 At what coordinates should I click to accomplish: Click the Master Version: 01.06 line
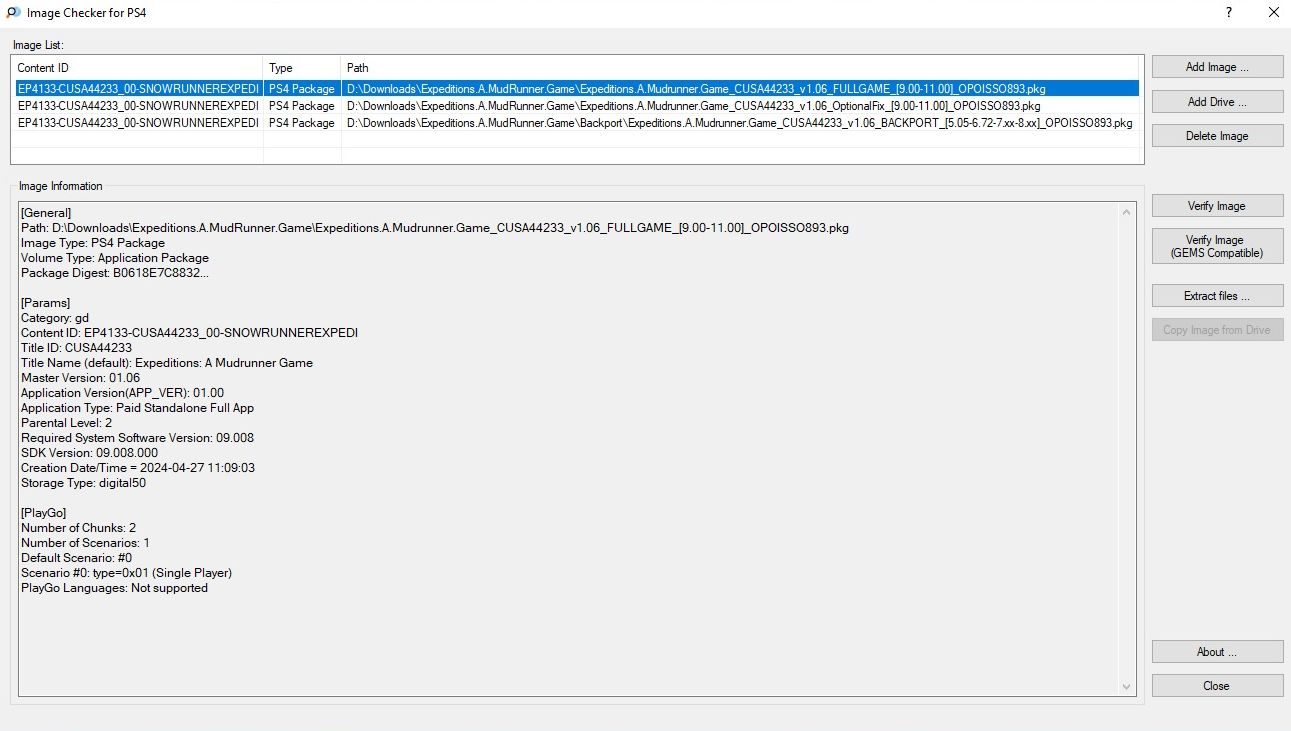[81, 378]
